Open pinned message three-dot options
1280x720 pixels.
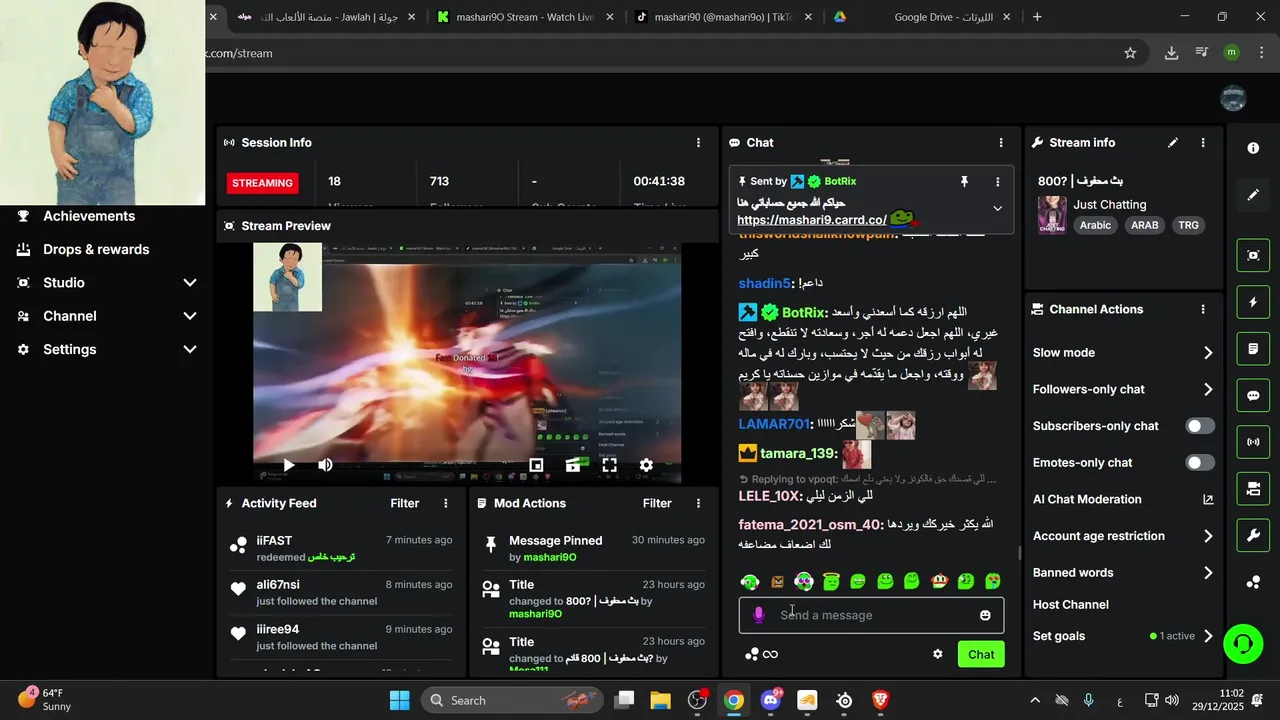[x=997, y=181]
